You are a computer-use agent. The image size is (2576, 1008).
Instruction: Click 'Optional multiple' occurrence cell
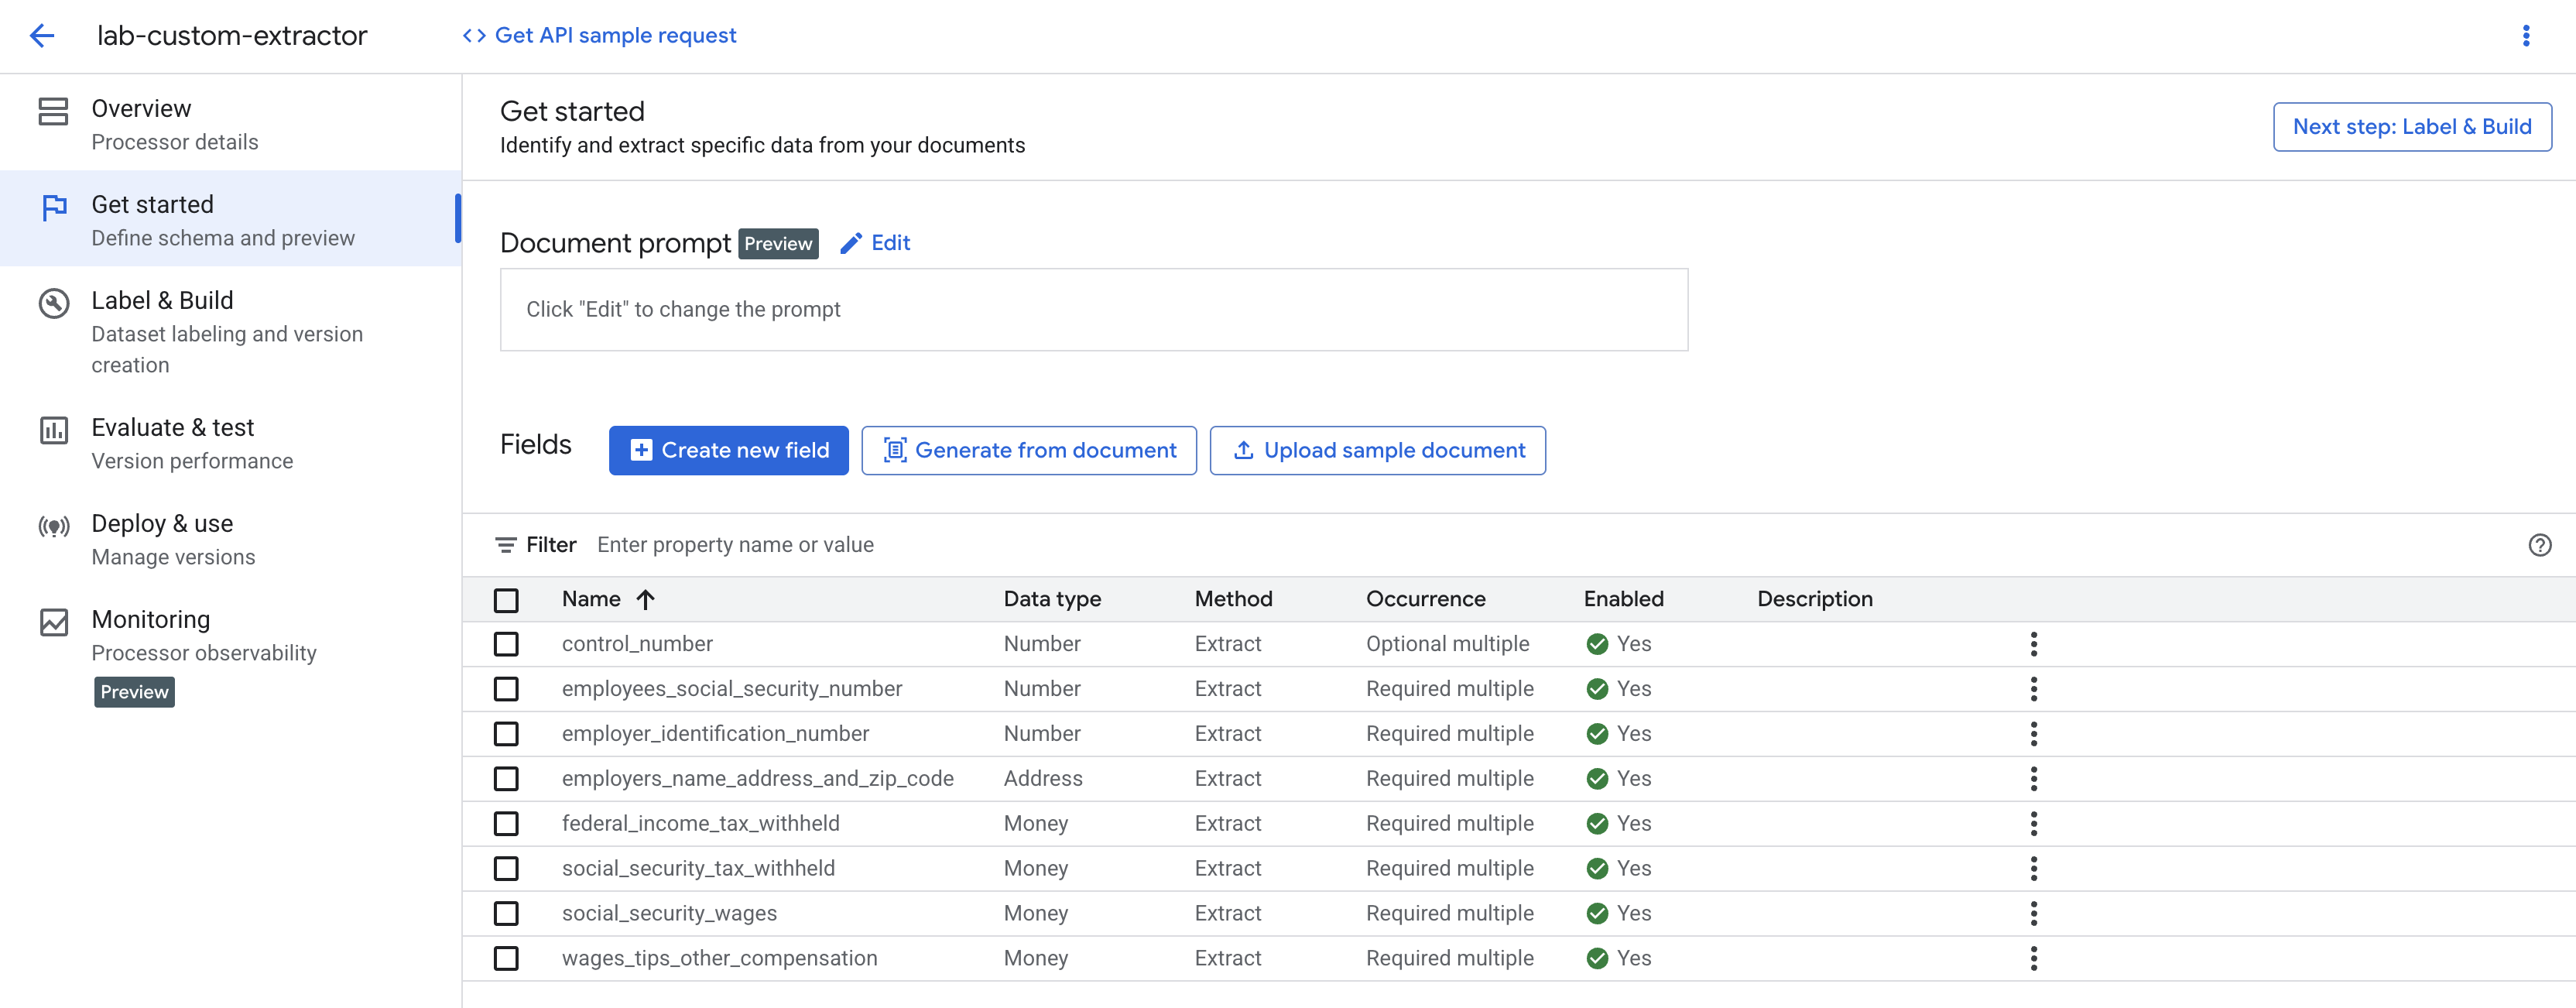tap(1447, 644)
